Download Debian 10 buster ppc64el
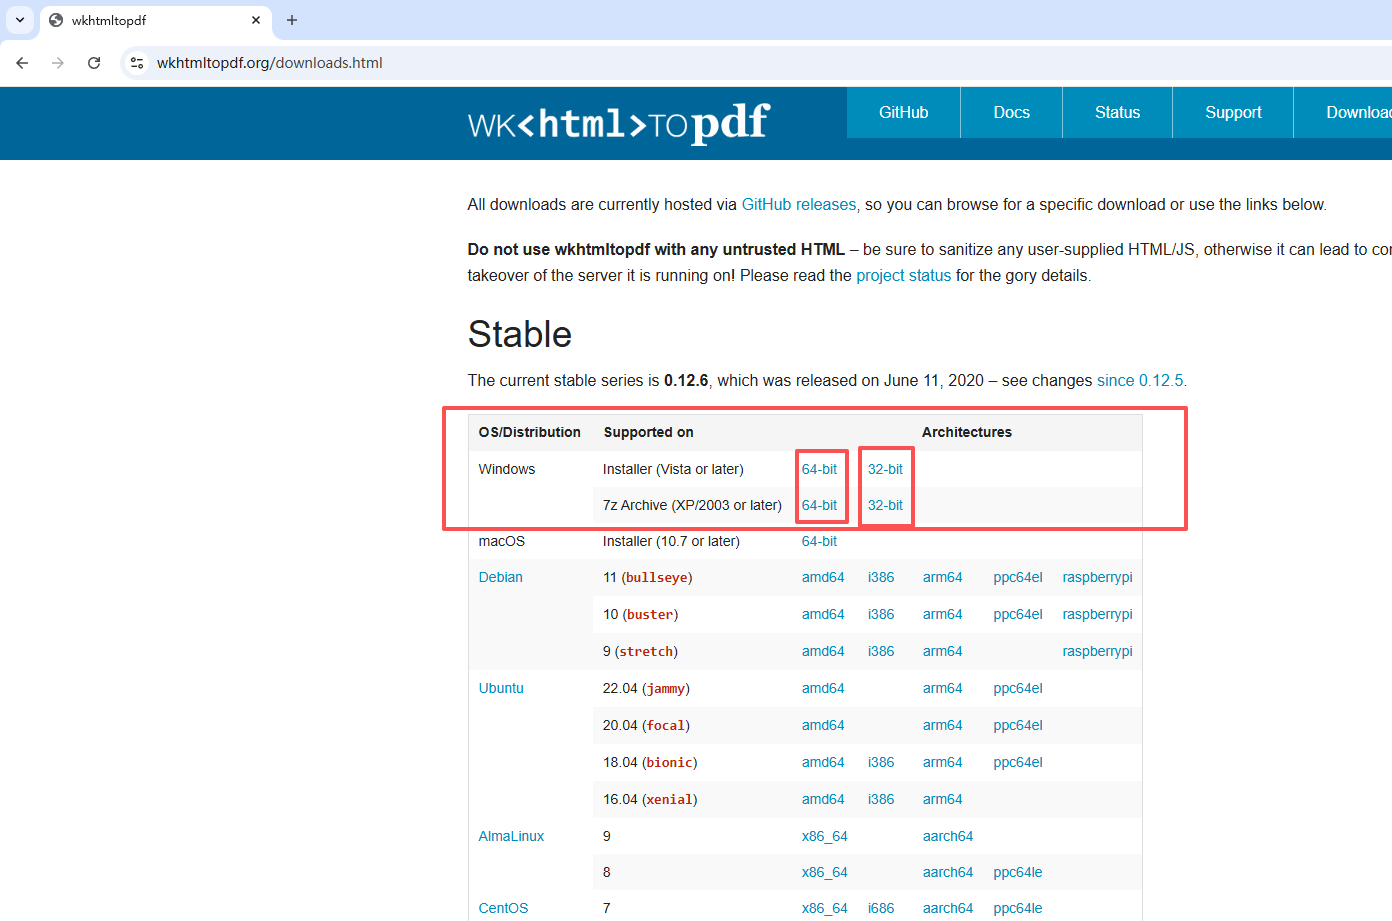The width and height of the screenshot is (1392, 921). [1018, 614]
